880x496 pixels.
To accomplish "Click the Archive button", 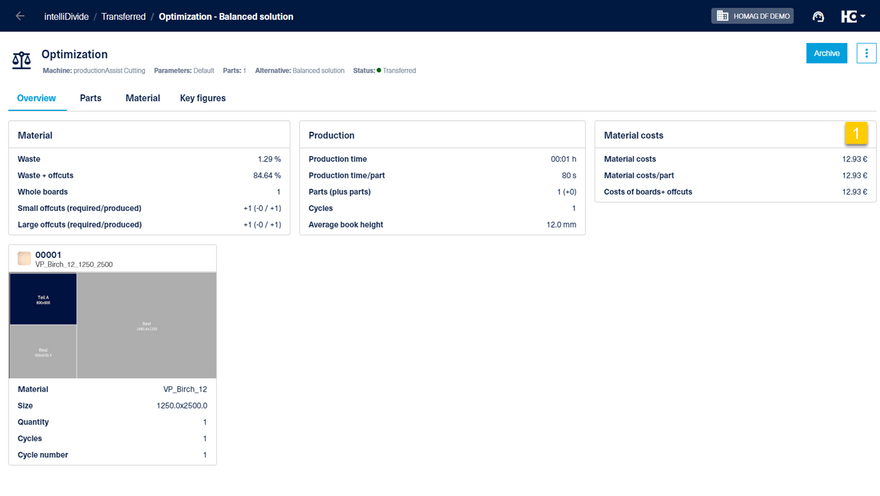I will tap(827, 53).
